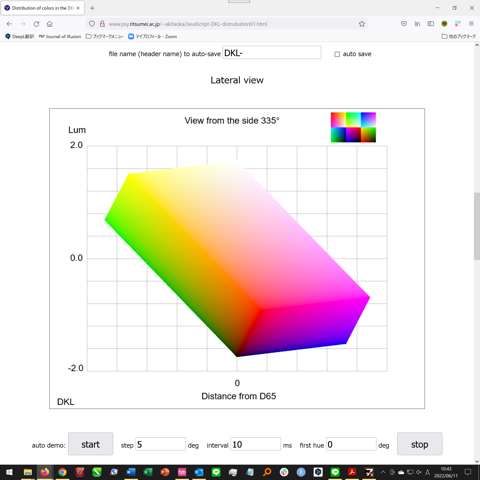The image size is (480, 480).
Task: Click the step degrees input field
Action: pyautogui.click(x=160, y=444)
